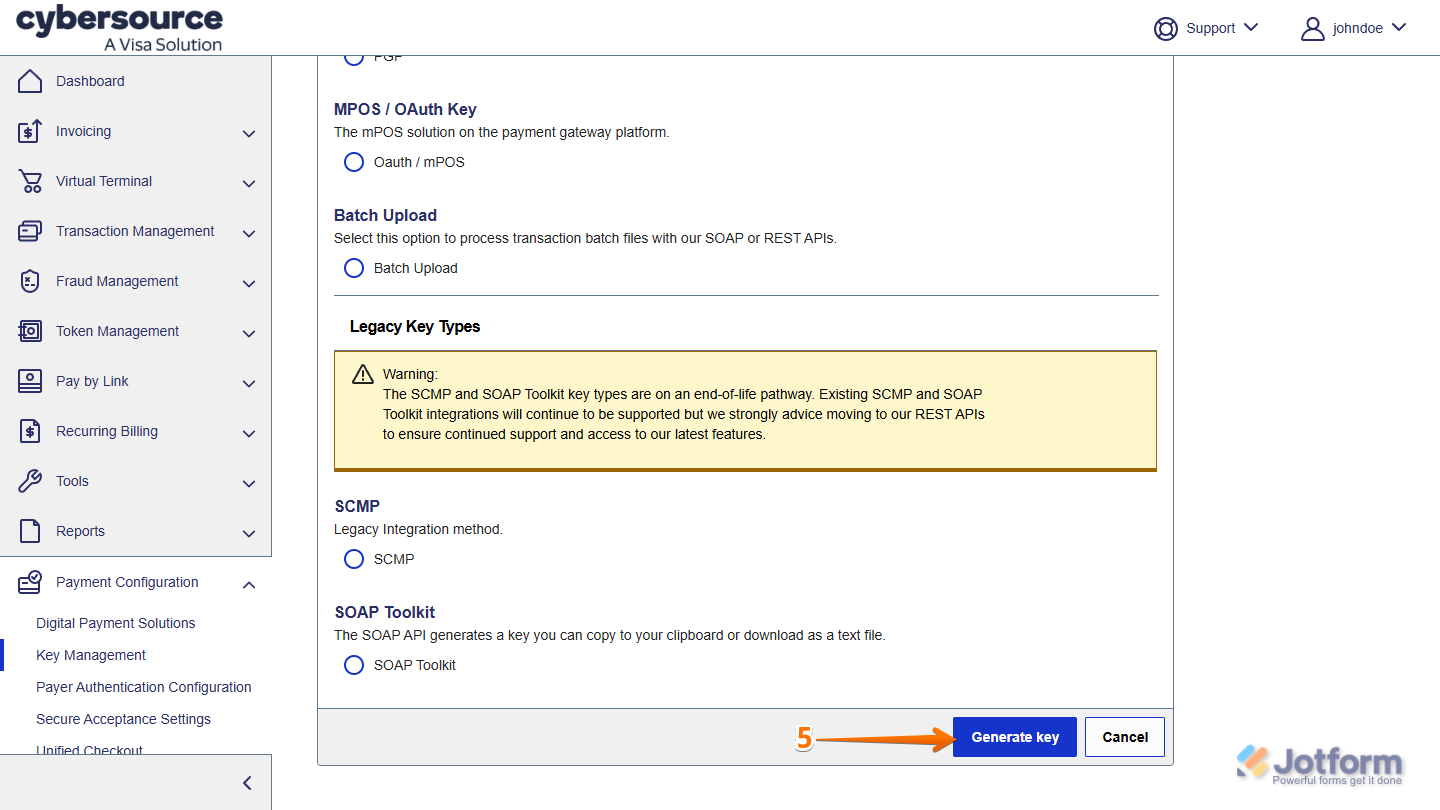The width and height of the screenshot is (1440, 810).
Task: Expand the Virtual Terminal chevron
Action: coord(249,183)
